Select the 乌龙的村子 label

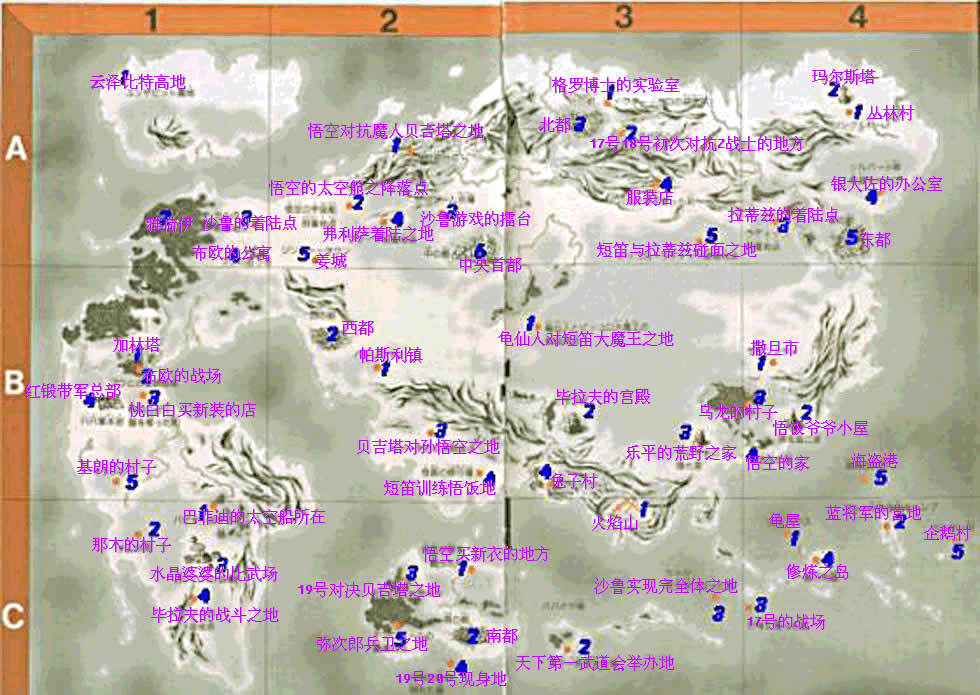coord(738,412)
